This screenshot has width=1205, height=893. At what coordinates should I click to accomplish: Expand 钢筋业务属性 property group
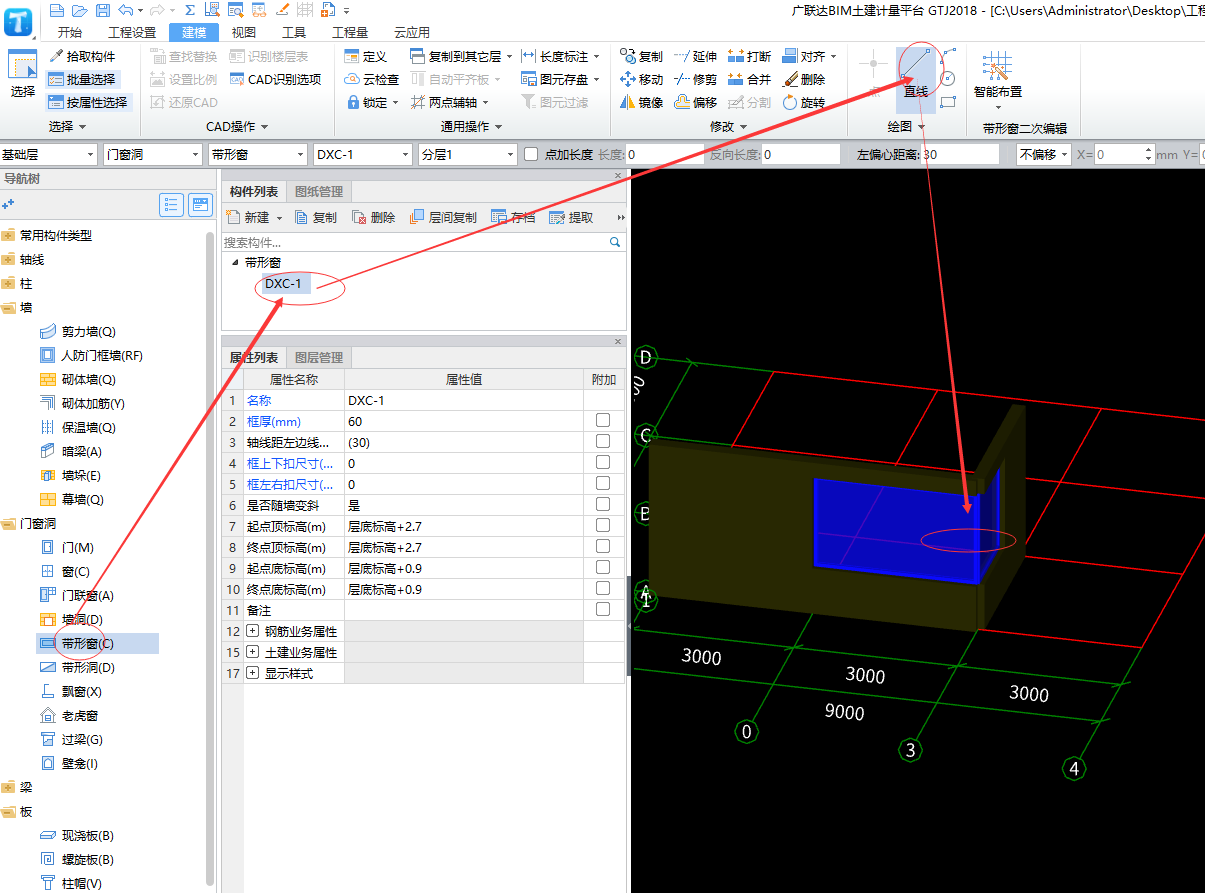tap(252, 631)
